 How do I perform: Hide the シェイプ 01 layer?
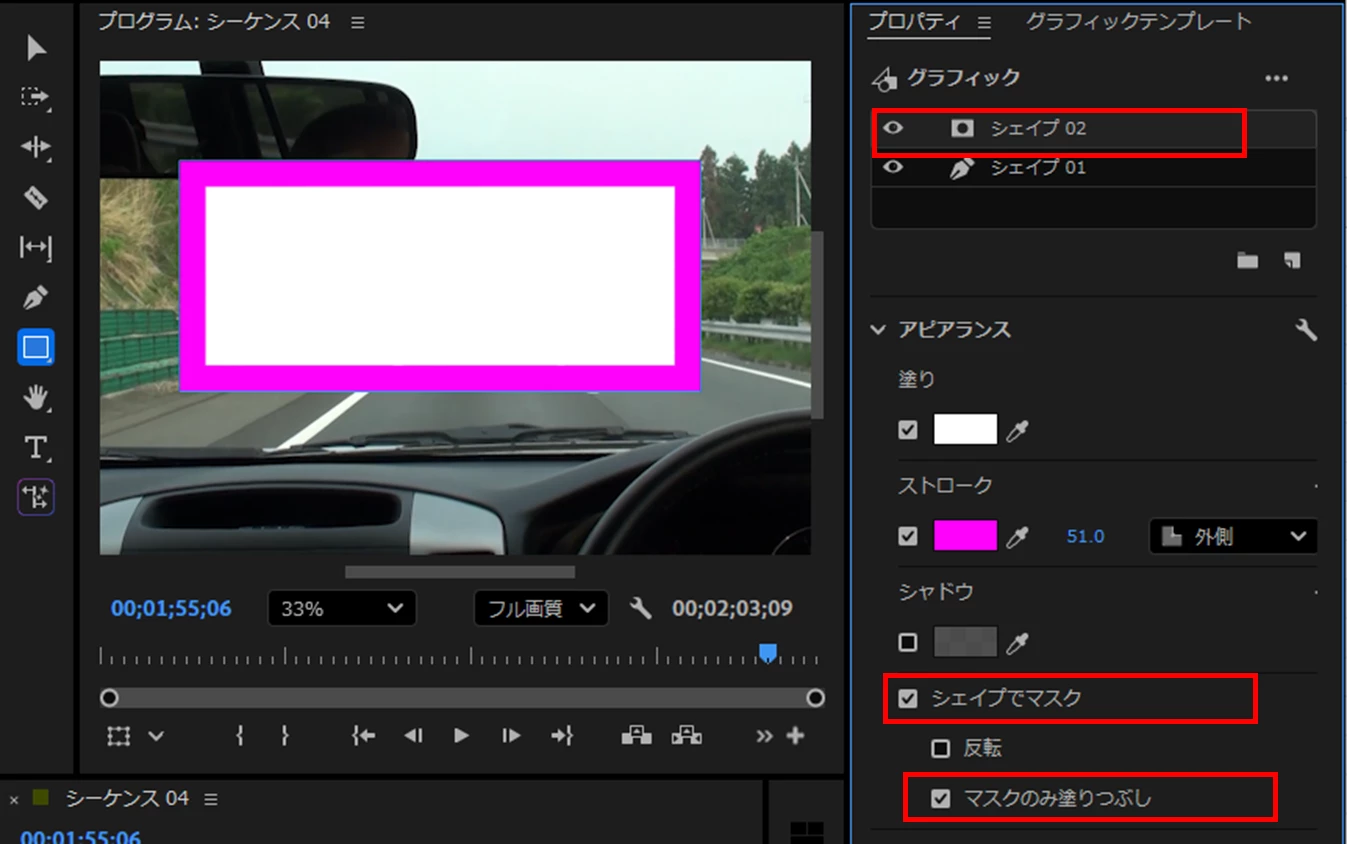[x=892, y=167]
